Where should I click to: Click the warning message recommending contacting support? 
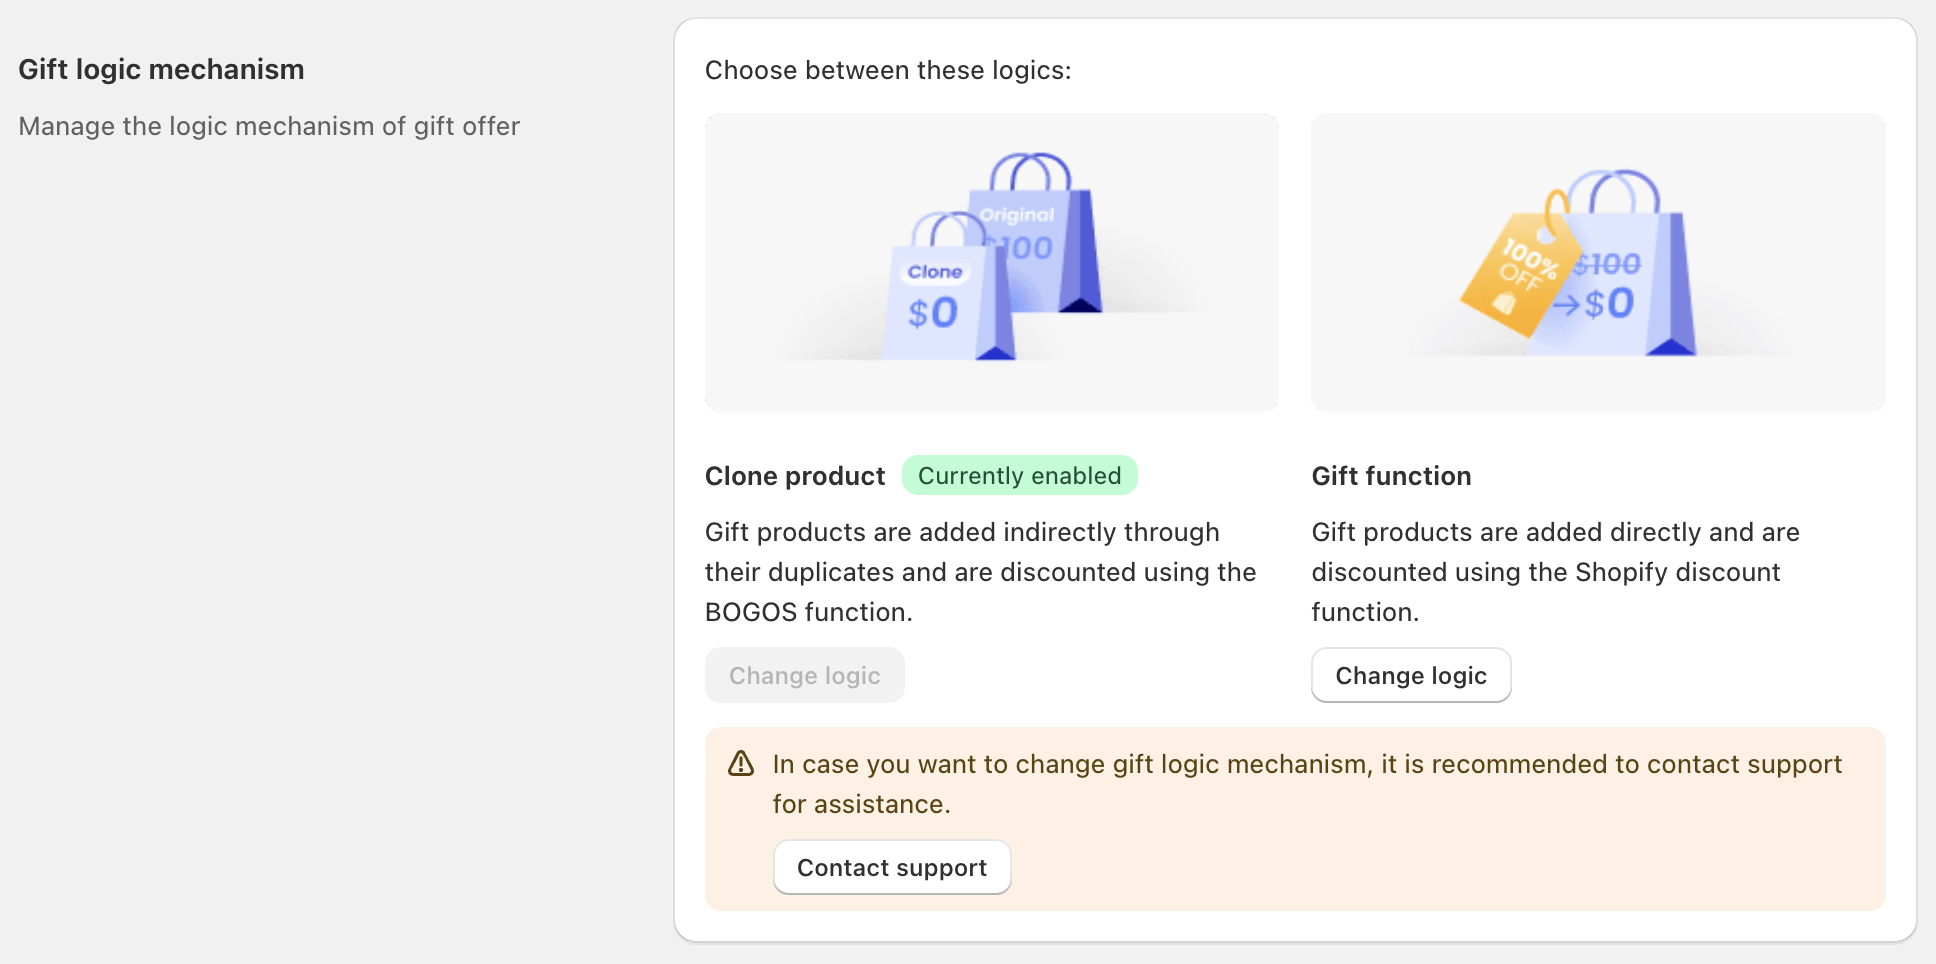coord(1307,784)
